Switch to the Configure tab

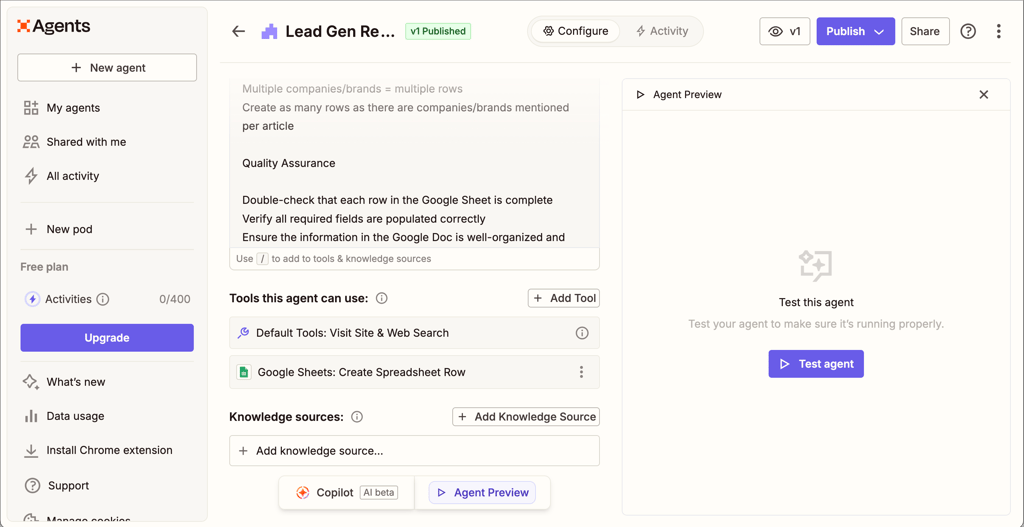575,31
